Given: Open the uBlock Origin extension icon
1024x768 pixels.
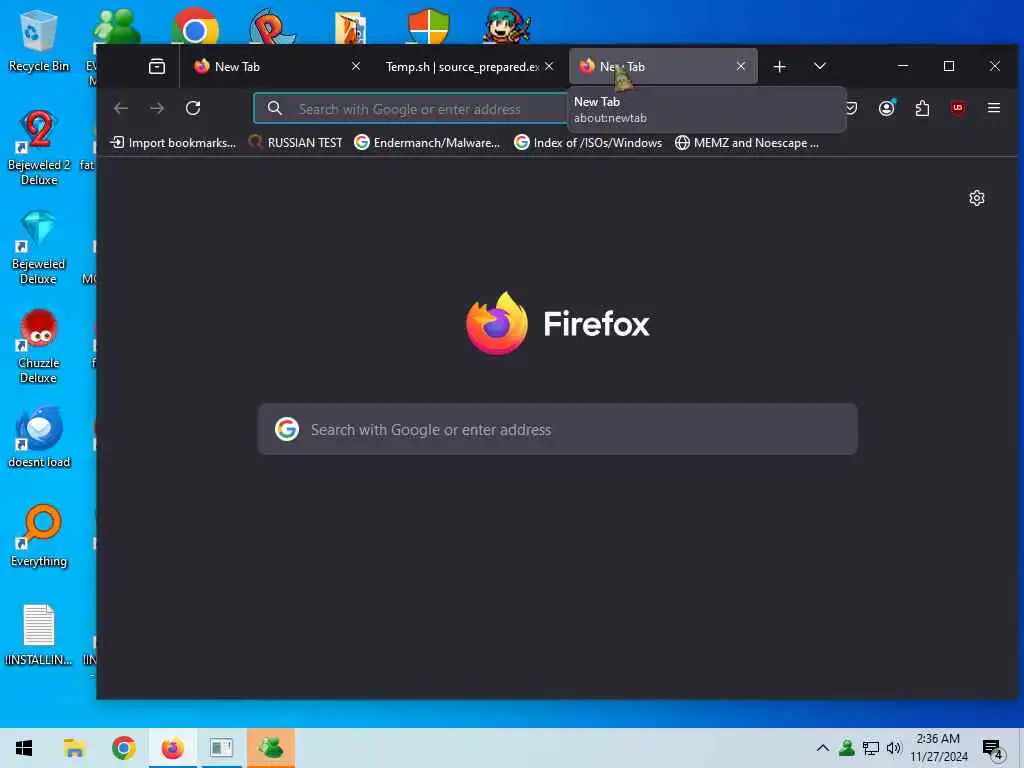Looking at the screenshot, I should point(958,108).
